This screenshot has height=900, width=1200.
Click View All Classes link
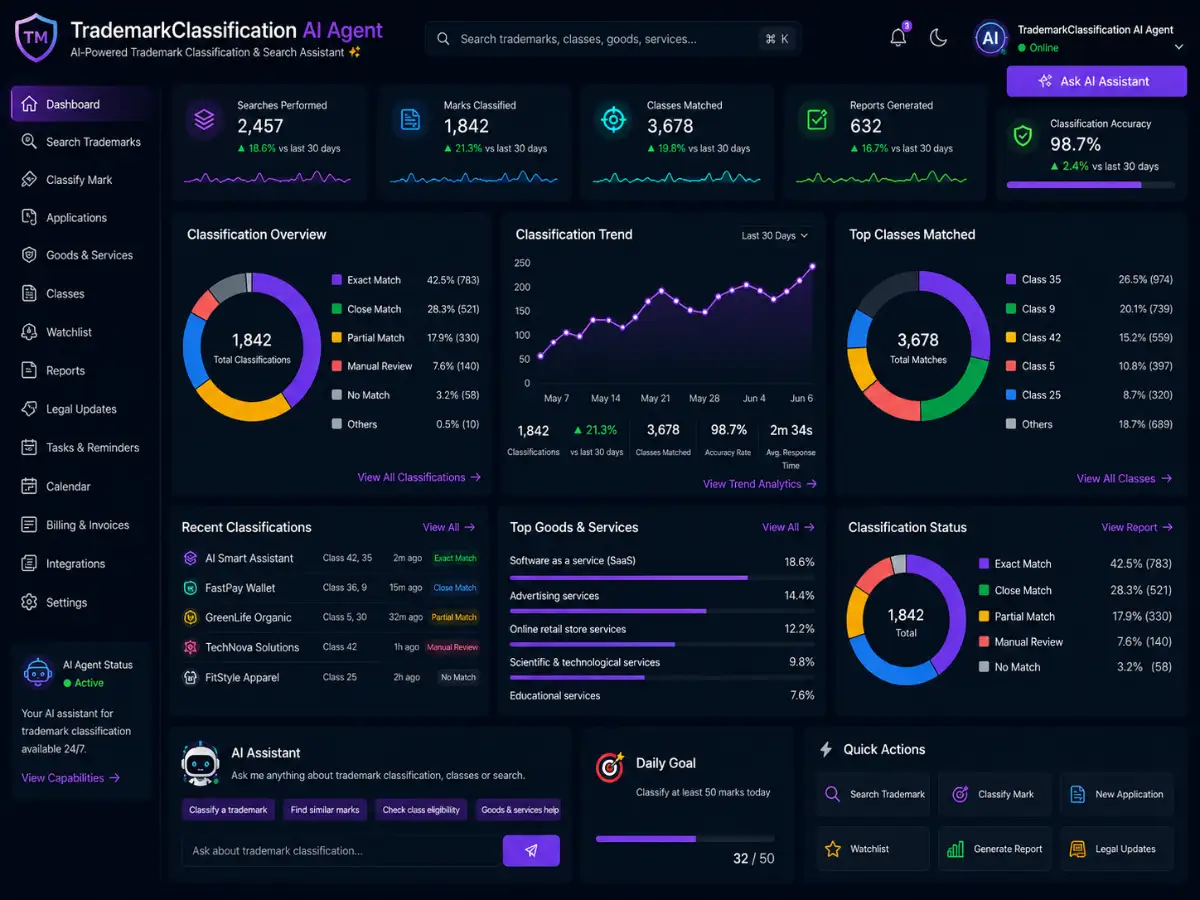1124,479
